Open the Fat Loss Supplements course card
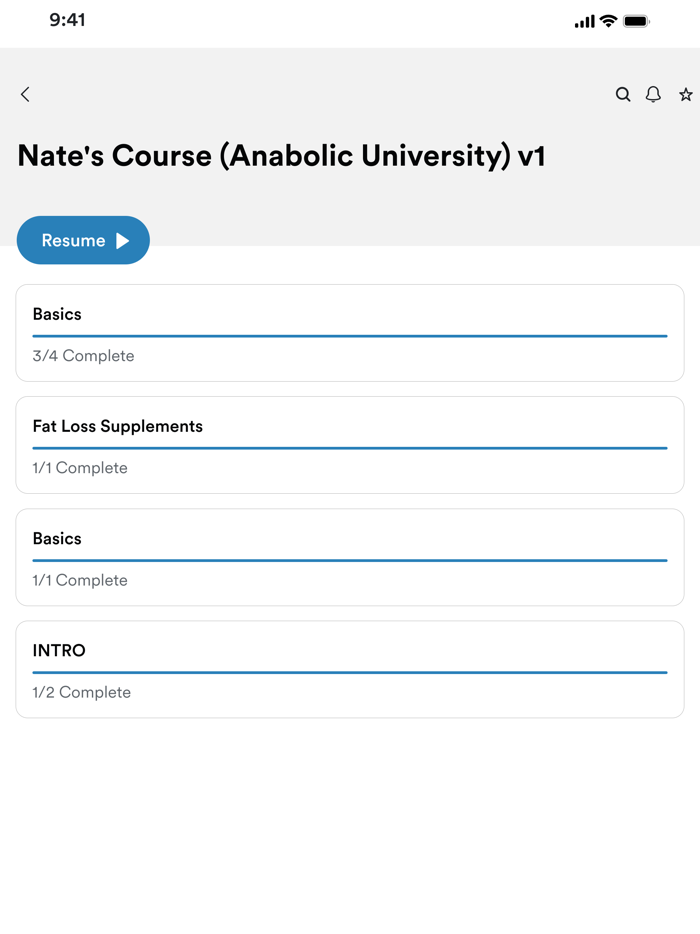This screenshot has height=934, width=700. [x=350, y=445]
